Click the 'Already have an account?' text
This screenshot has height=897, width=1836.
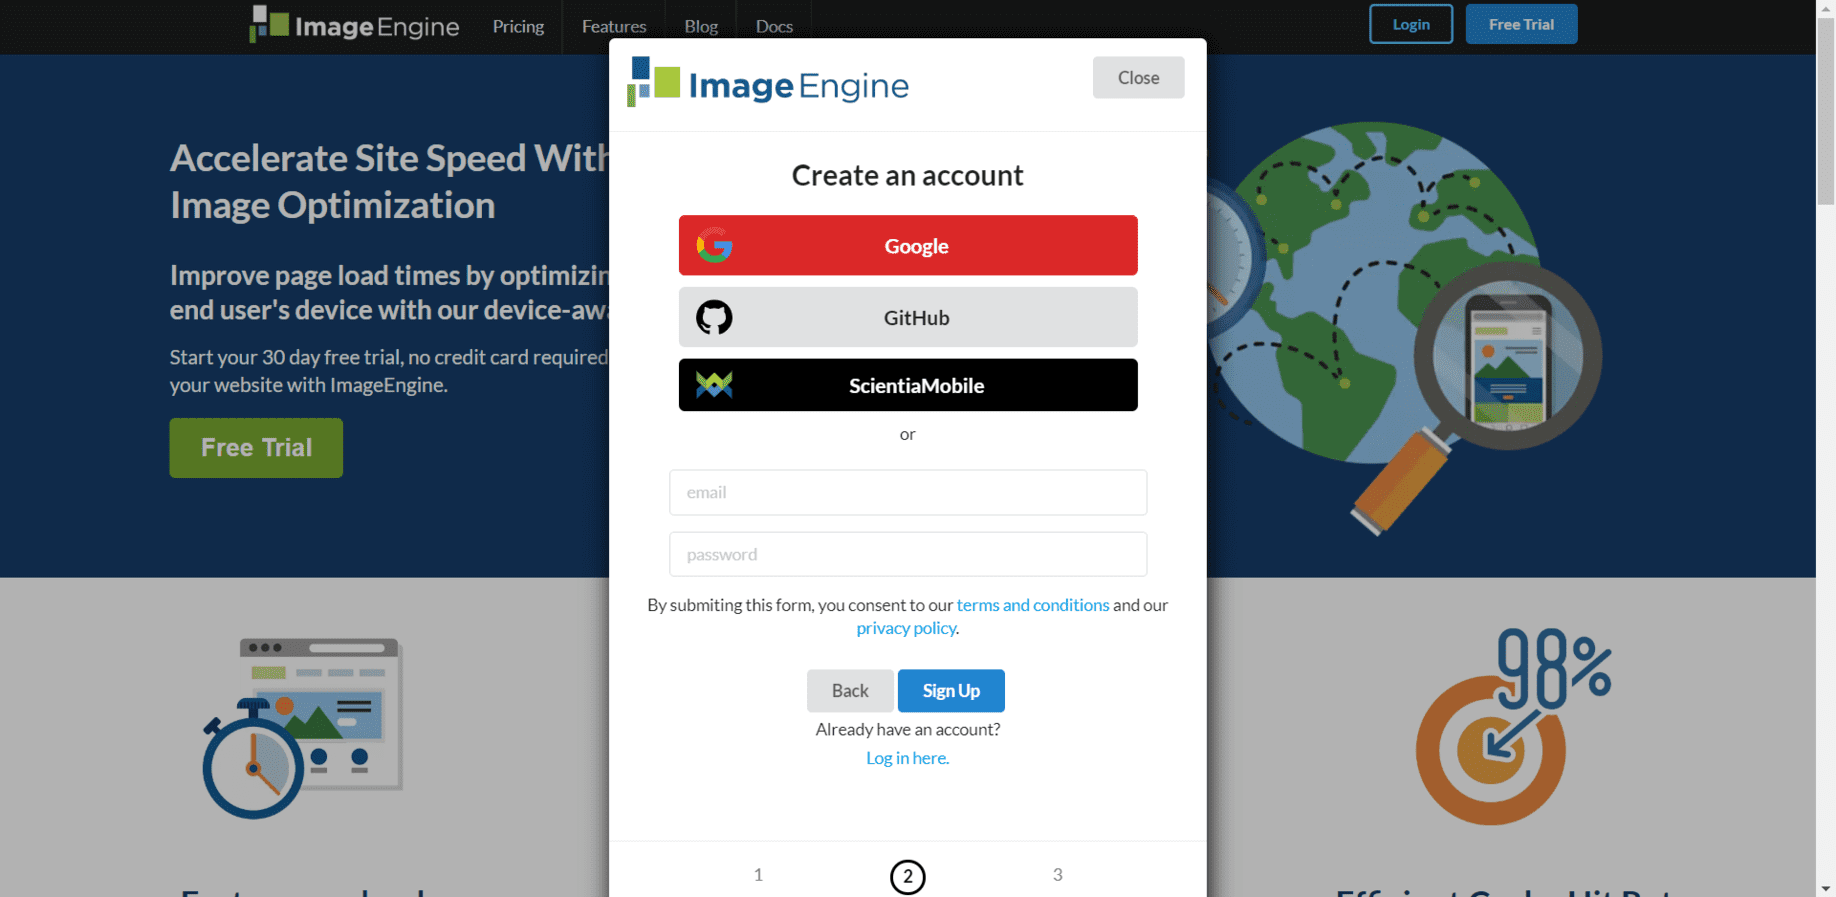click(908, 729)
